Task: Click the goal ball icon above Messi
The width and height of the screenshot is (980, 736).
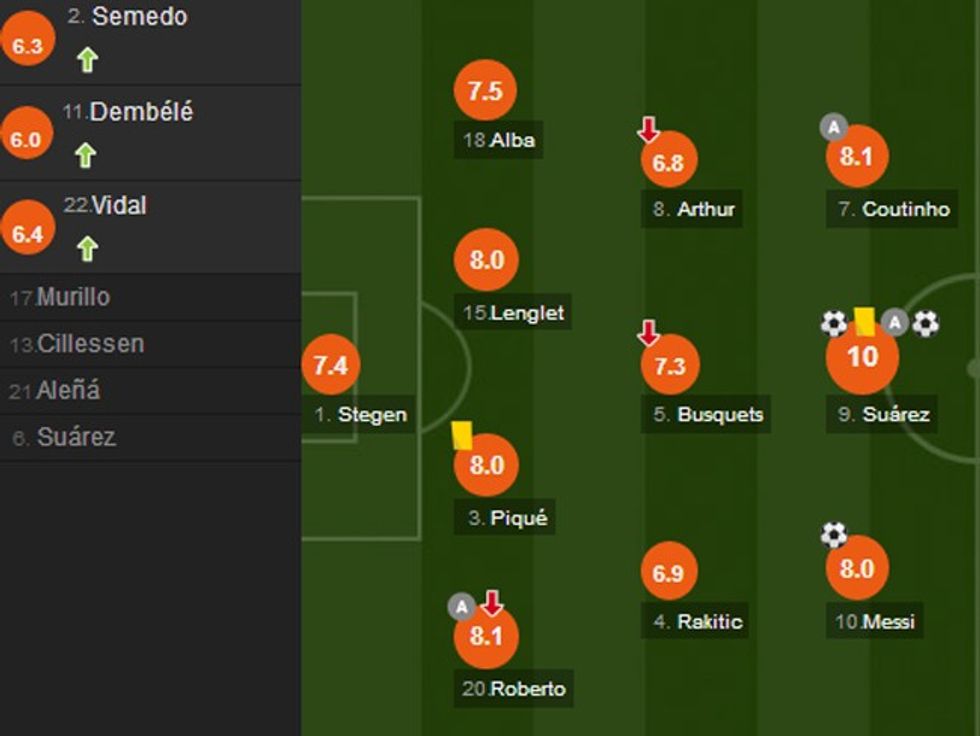Action: click(x=834, y=535)
